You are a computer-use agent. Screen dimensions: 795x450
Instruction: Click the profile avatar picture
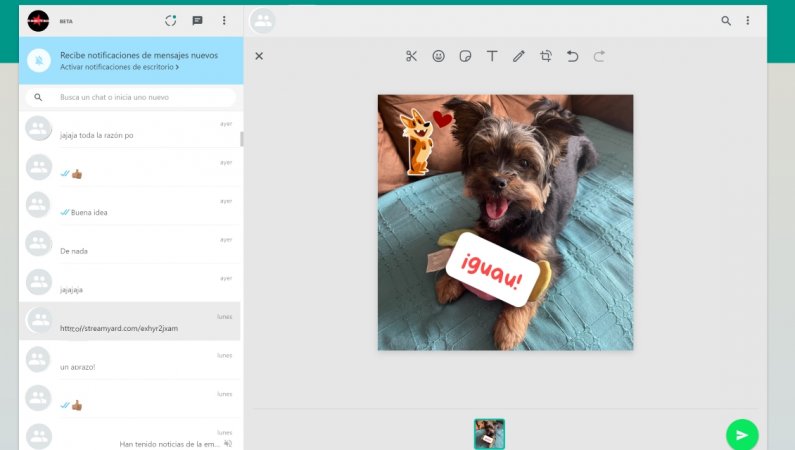click(x=38, y=21)
